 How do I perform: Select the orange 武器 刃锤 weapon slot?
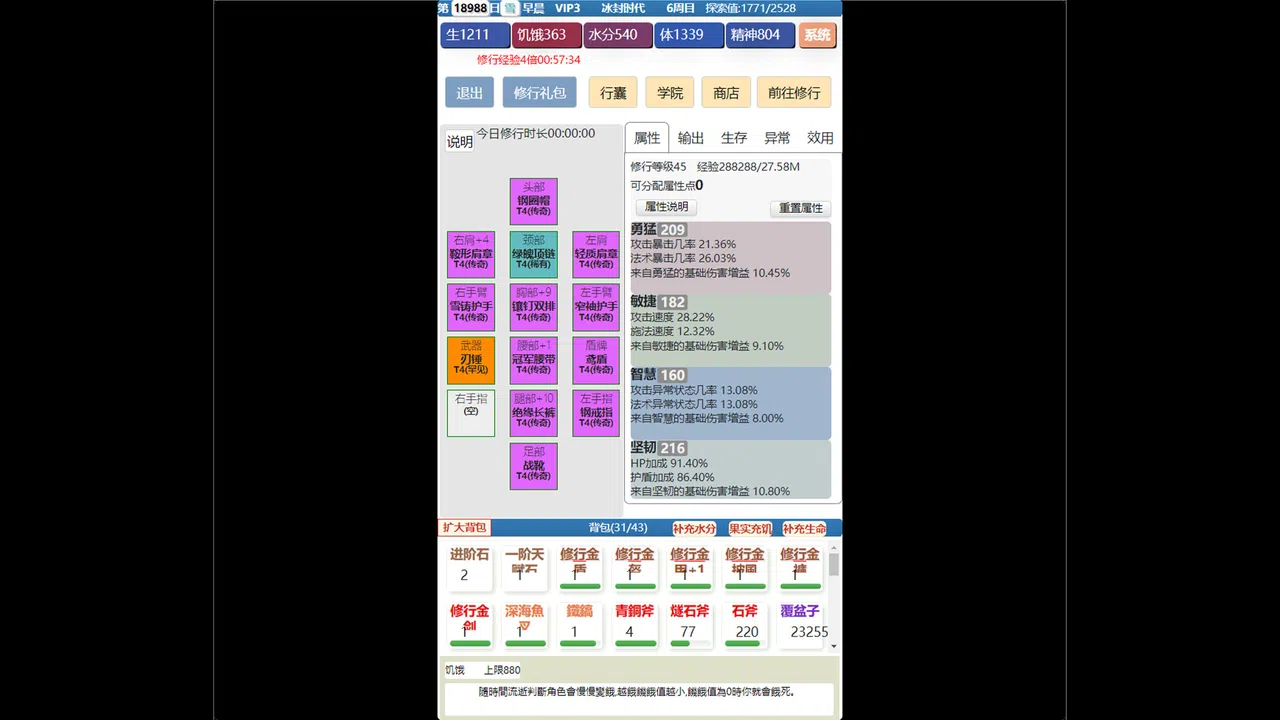pyautogui.click(x=470, y=360)
